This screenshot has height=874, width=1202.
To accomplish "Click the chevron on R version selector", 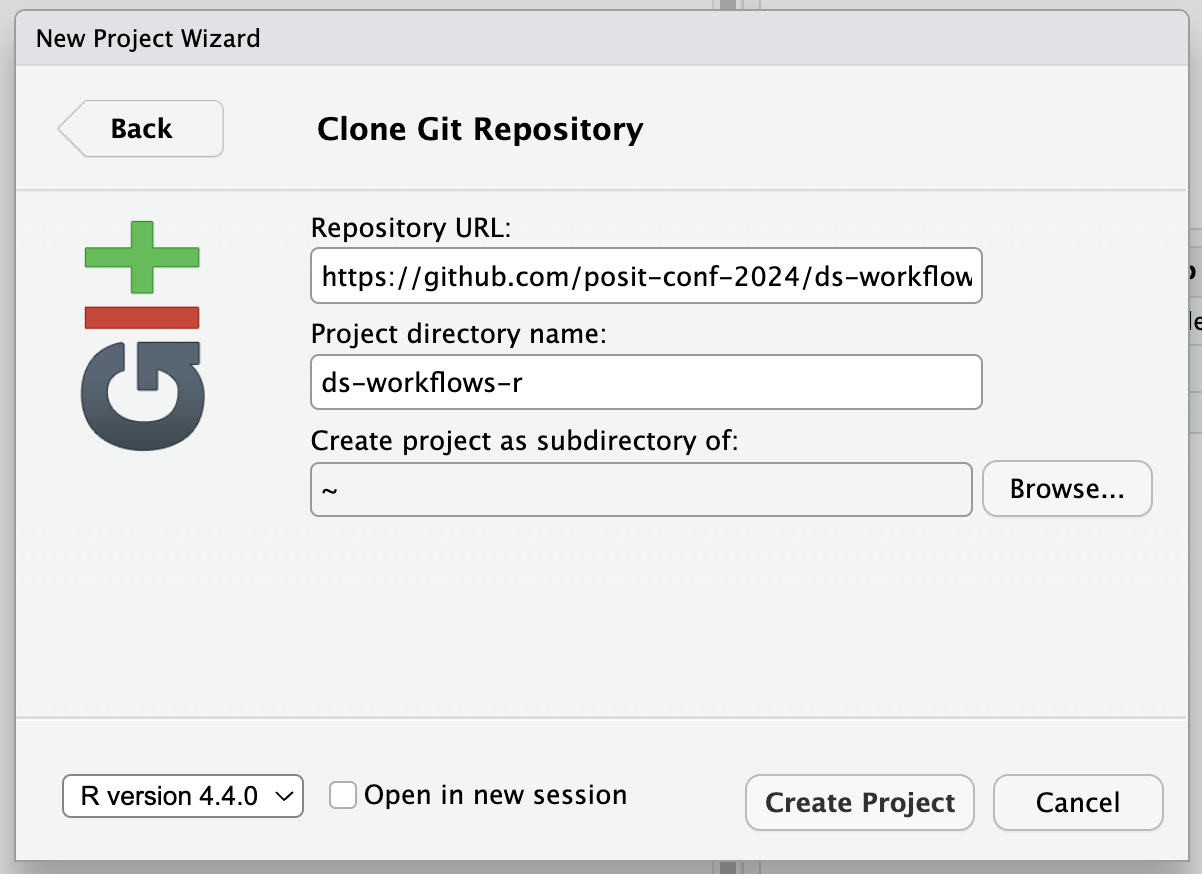I will click(284, 797).
